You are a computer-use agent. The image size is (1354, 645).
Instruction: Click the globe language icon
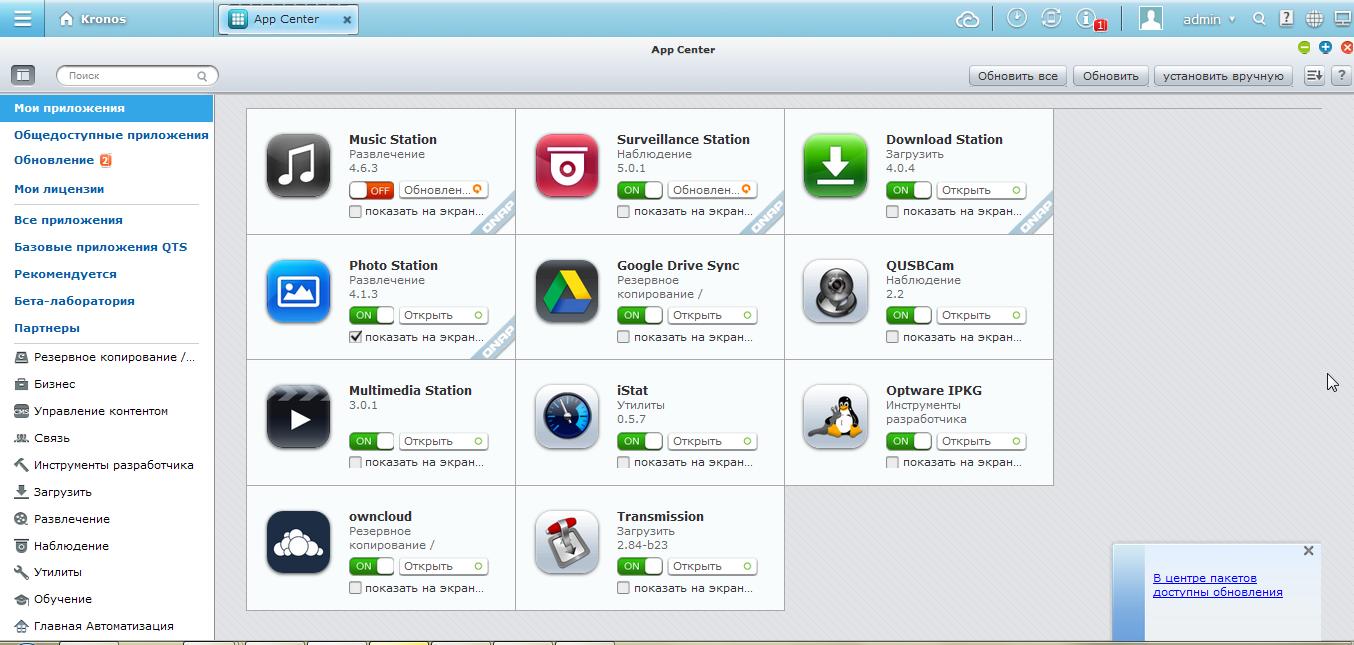pos(1315,19)
